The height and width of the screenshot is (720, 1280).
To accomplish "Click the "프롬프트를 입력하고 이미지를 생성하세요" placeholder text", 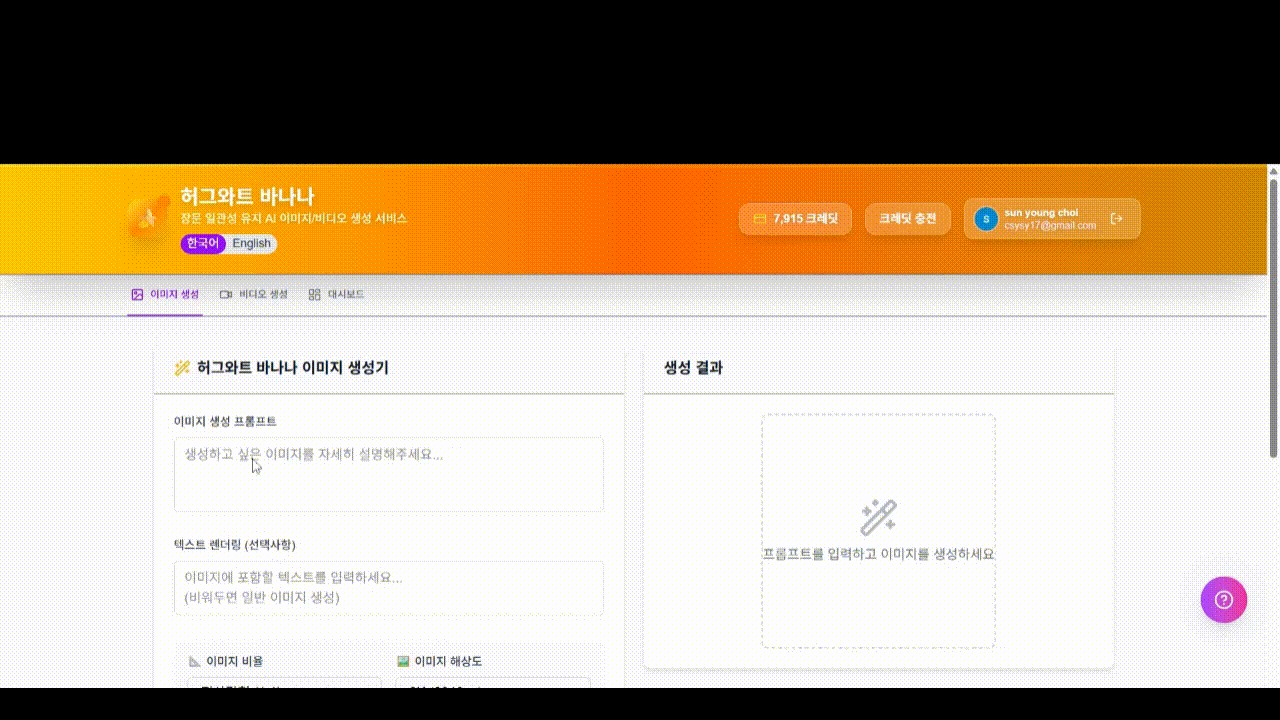I will [878, 554].
